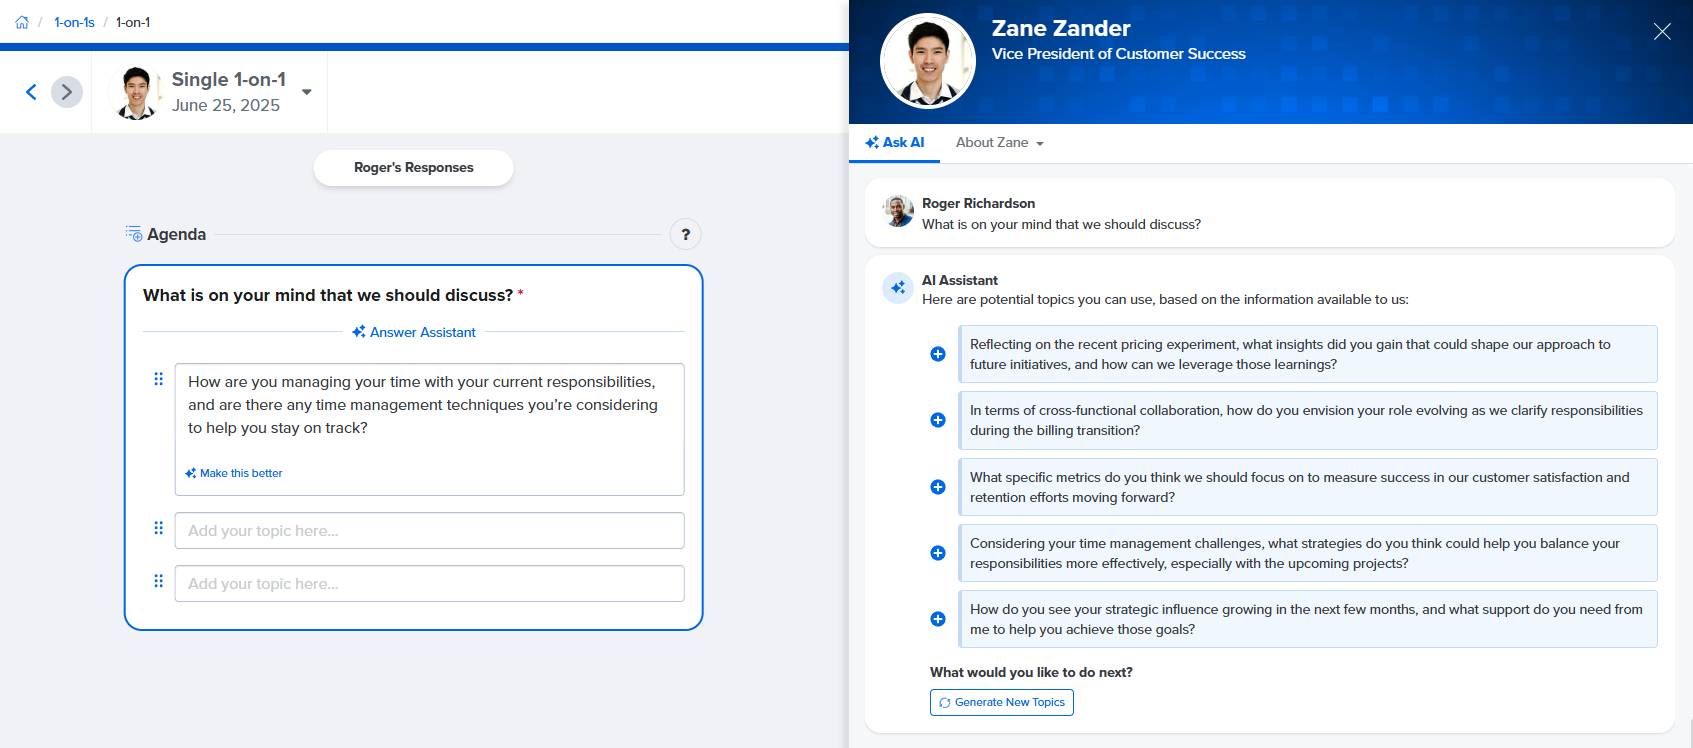Expand the Single 1-on-1 date dropdown

[307, 92]
